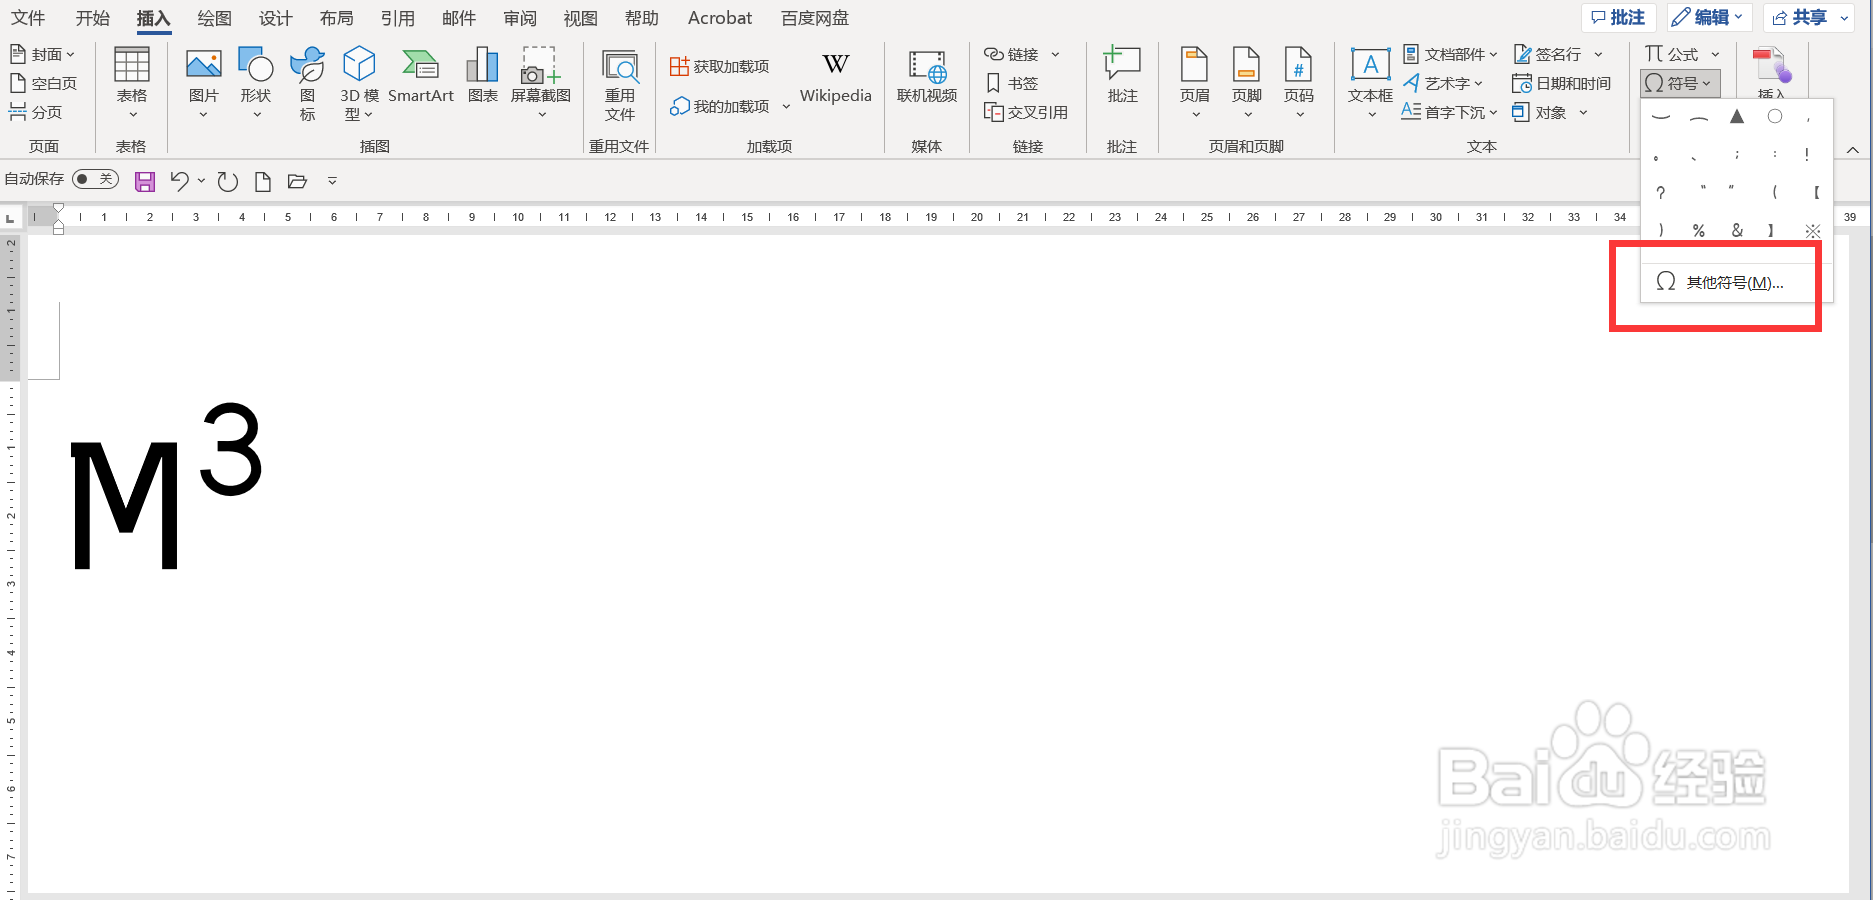The width and height of the screenshot is (1873, 900).
Task: Open the 百度网盘 tab
Action: coord(815,18)
